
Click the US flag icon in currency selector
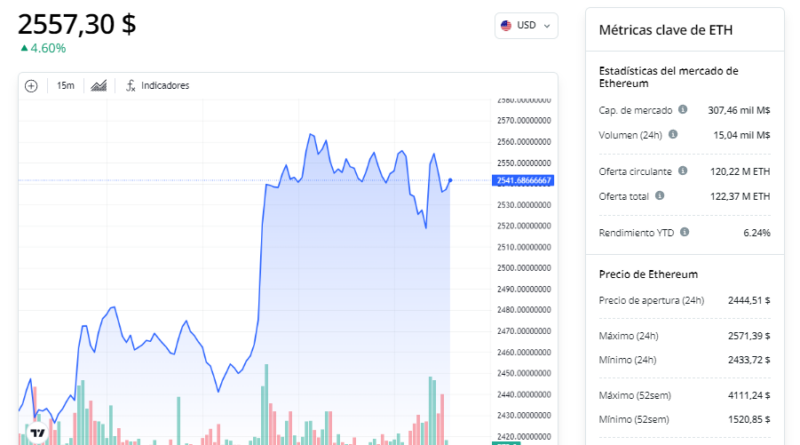coord(507,26)
